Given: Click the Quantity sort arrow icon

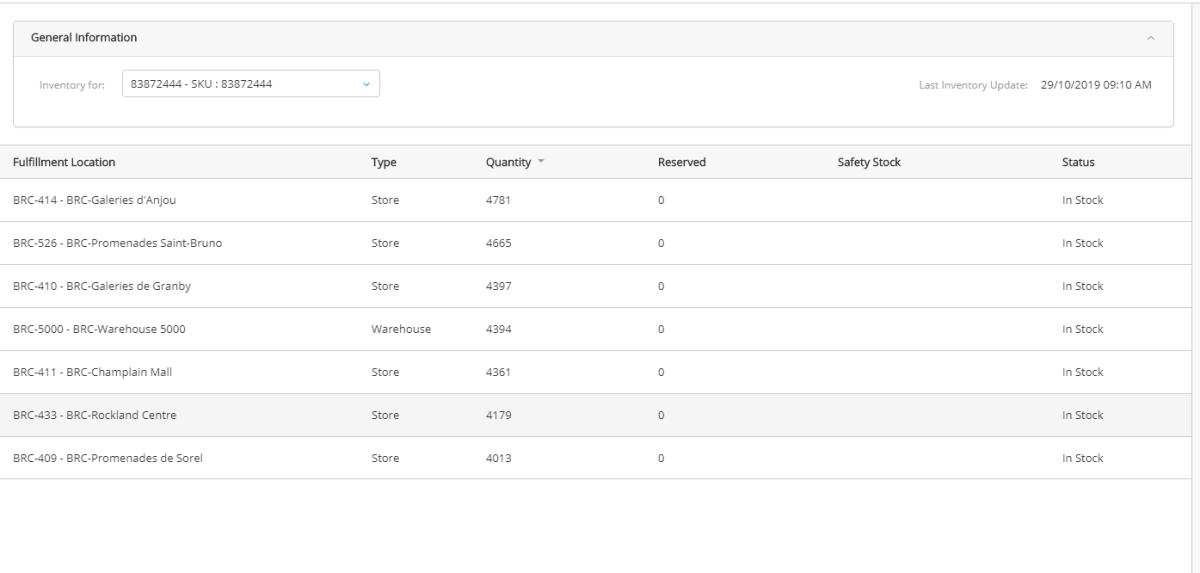Looking at the screenshot, I should point(542,162).
